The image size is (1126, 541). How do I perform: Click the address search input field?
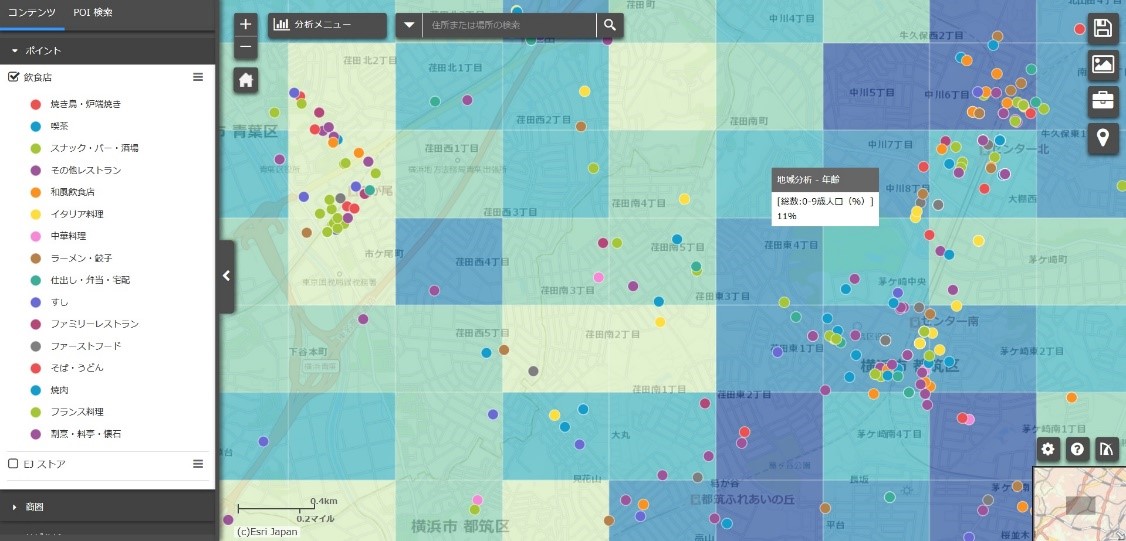[508, 25]
